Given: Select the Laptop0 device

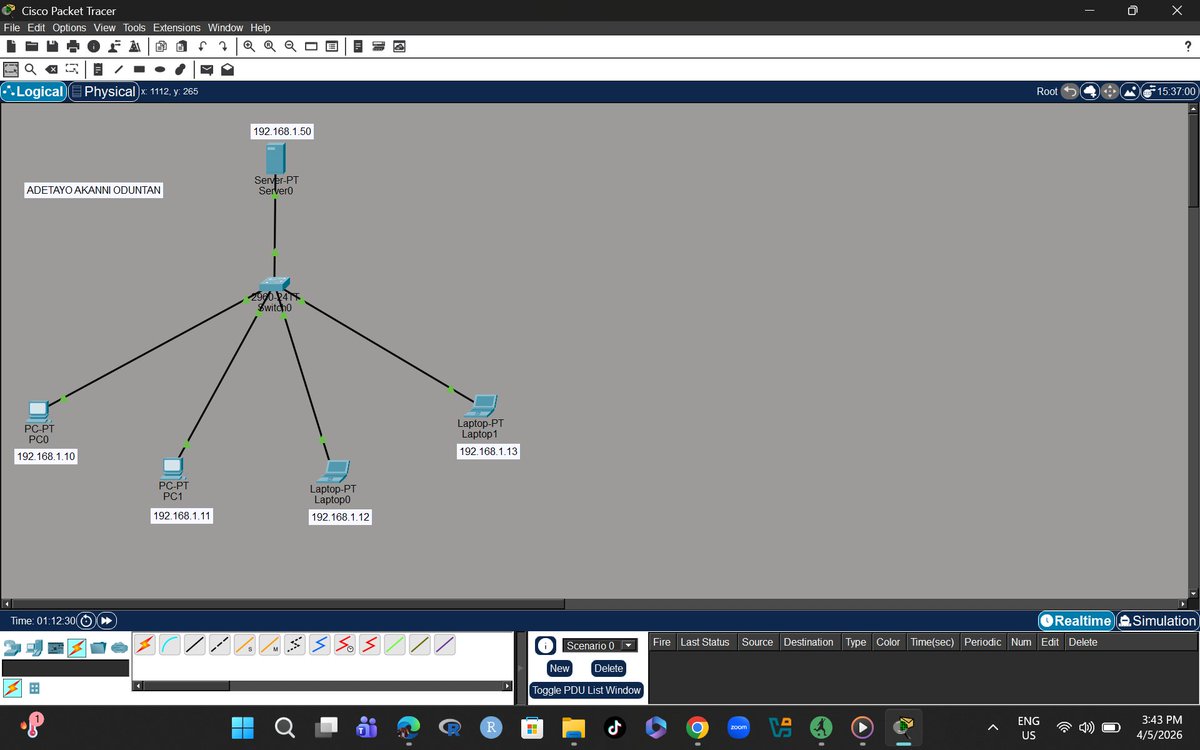Looking at the screenshot, I should 332,470.
